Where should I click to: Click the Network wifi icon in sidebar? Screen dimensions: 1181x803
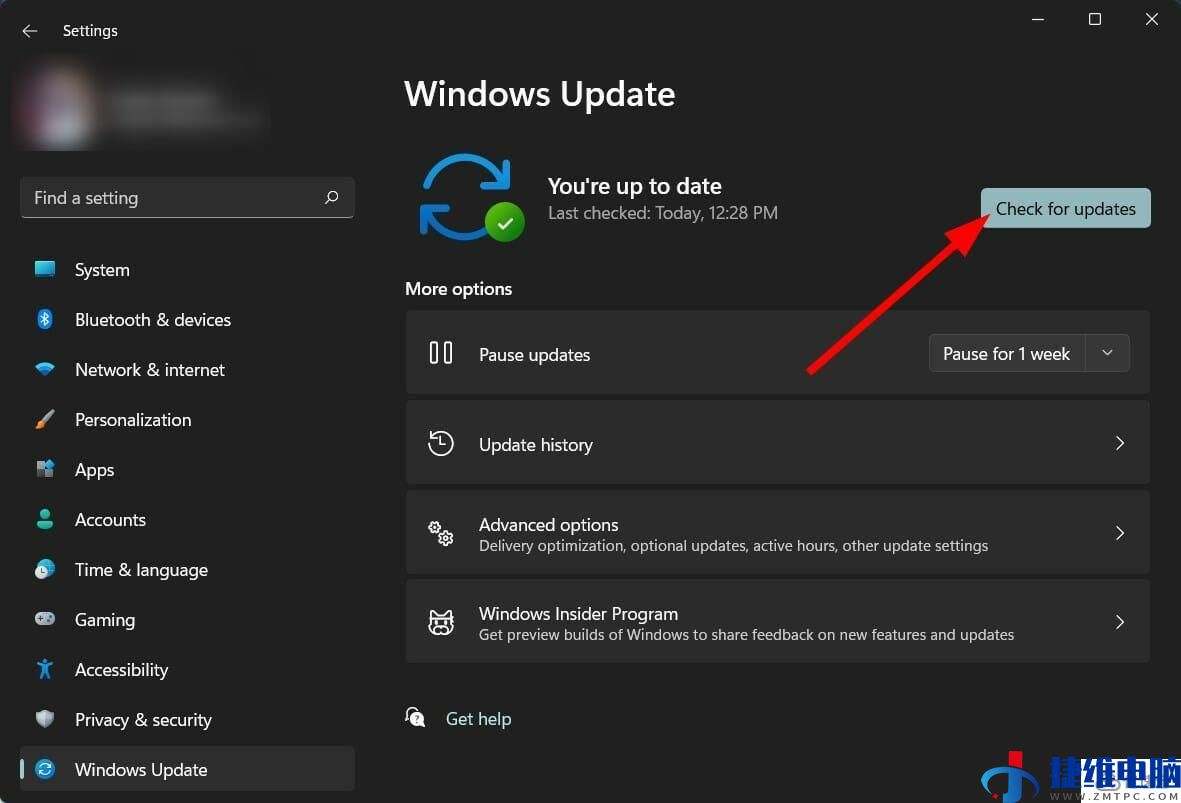[x=45, y=369]
